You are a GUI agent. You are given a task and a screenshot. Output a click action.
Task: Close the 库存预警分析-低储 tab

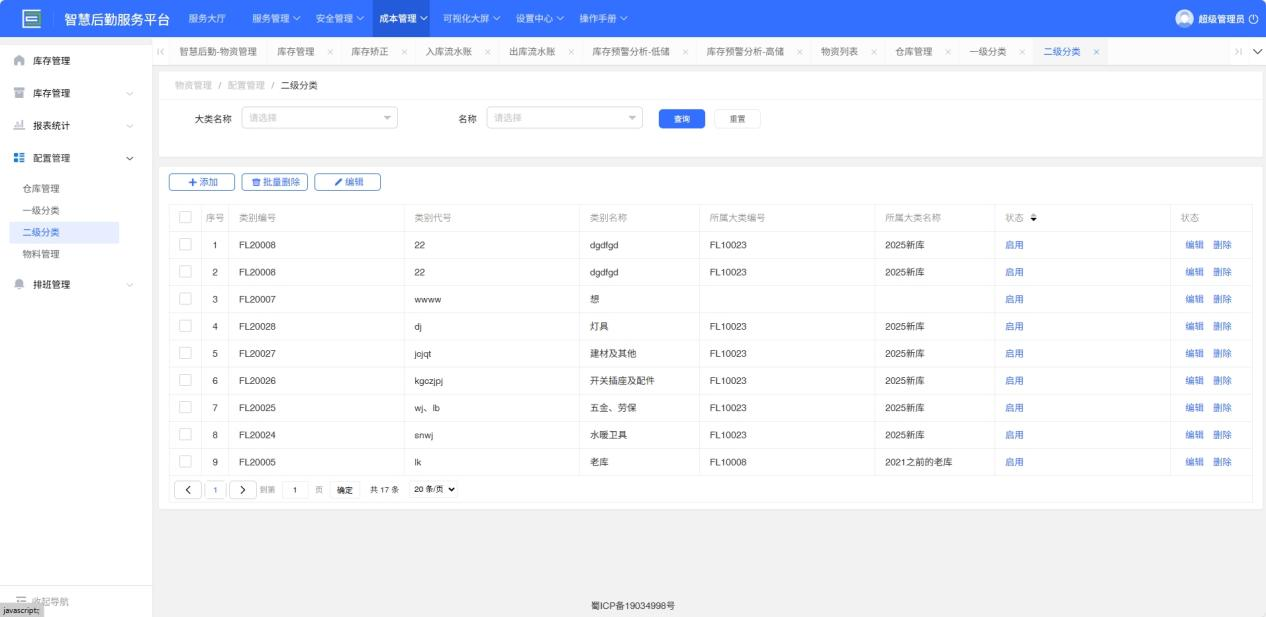[685, 52]
